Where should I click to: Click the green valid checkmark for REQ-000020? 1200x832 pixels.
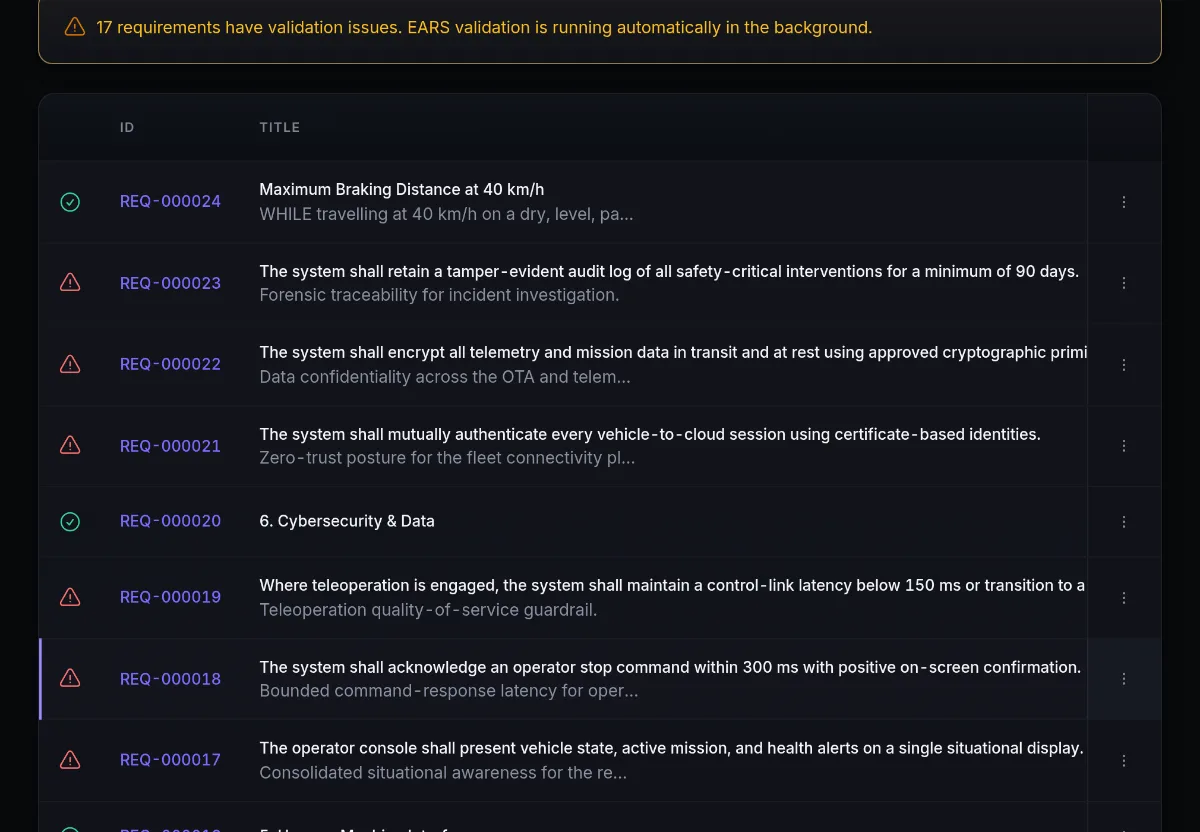tap(70, 521)
